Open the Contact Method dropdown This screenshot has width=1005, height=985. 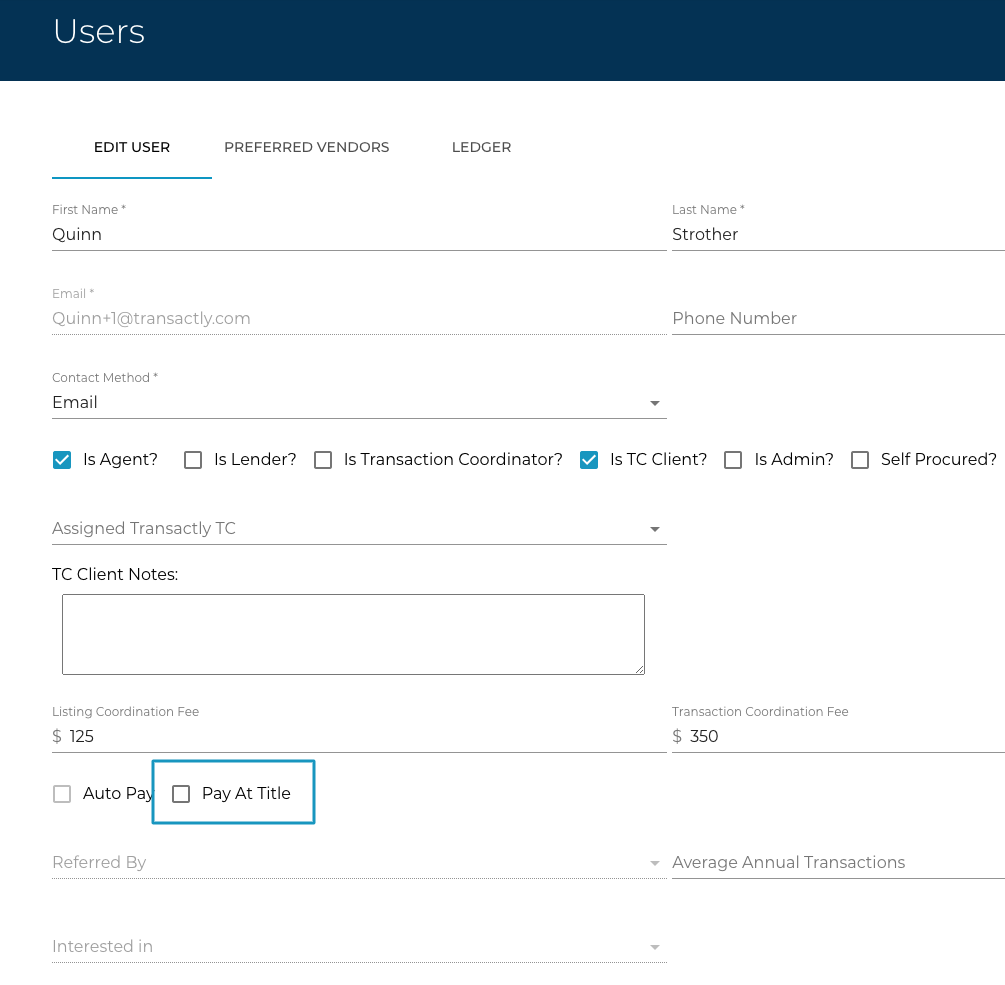[x=358, y=403]
